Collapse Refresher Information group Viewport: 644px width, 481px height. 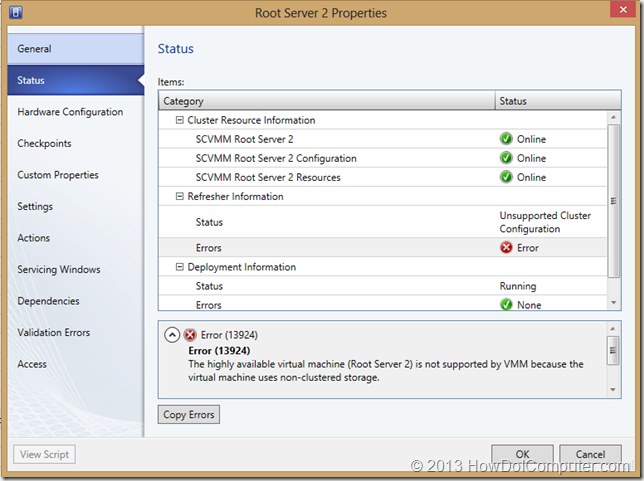coord(179,196)
